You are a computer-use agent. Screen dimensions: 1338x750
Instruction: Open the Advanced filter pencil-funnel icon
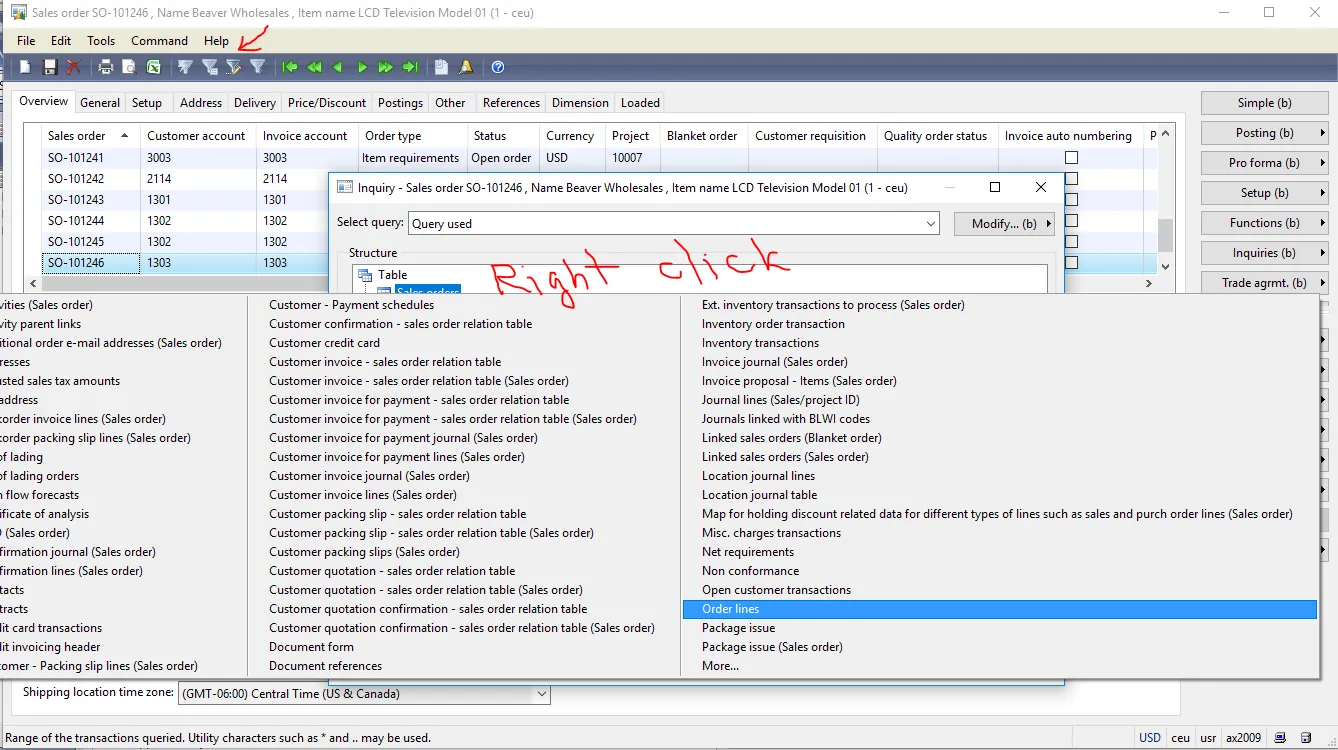tap(233, 67)
